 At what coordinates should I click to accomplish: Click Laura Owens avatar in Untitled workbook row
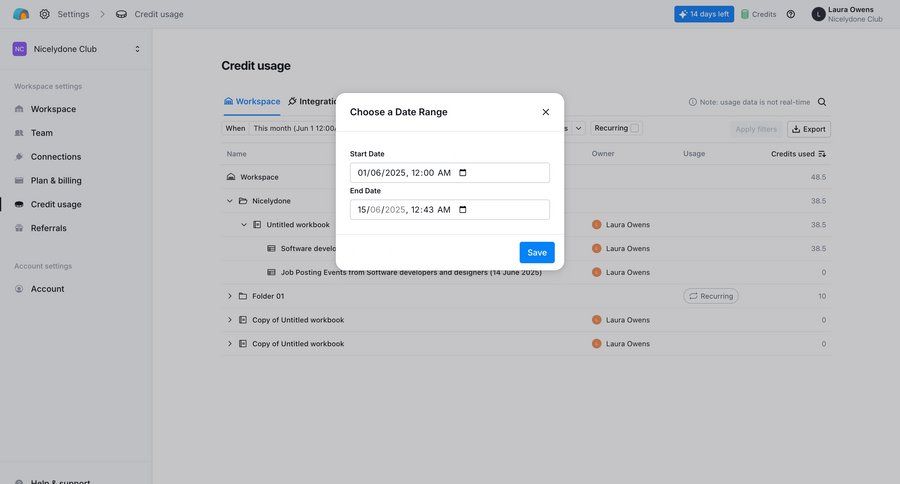(596, 224)
